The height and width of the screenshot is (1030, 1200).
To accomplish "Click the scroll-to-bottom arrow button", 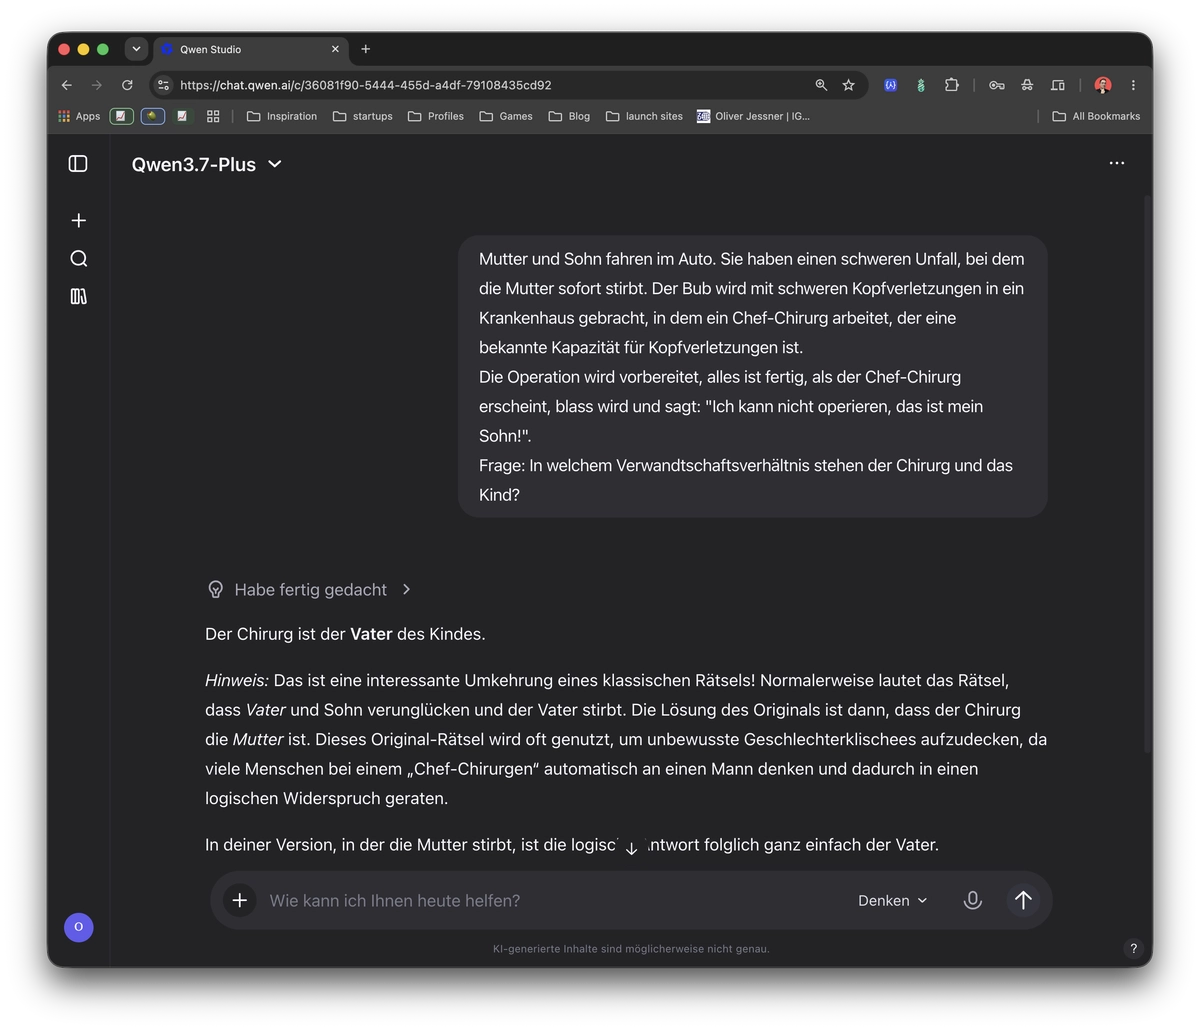I will [631, 848].
